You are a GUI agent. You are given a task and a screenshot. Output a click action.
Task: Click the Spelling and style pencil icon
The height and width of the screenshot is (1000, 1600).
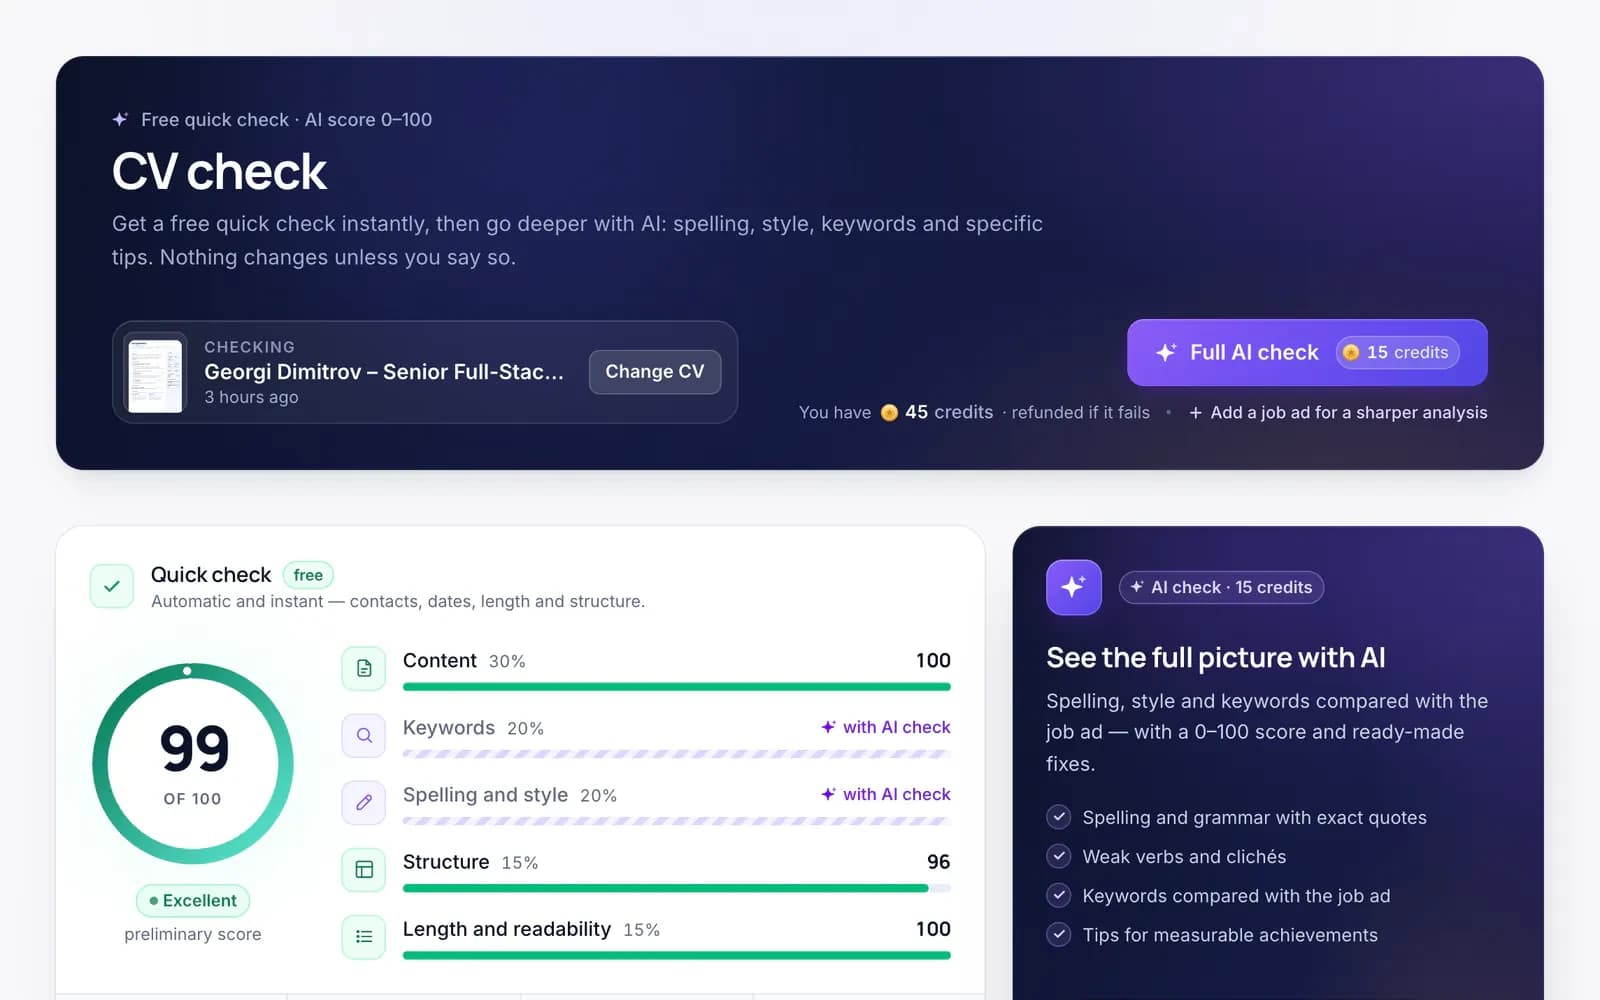364,802
